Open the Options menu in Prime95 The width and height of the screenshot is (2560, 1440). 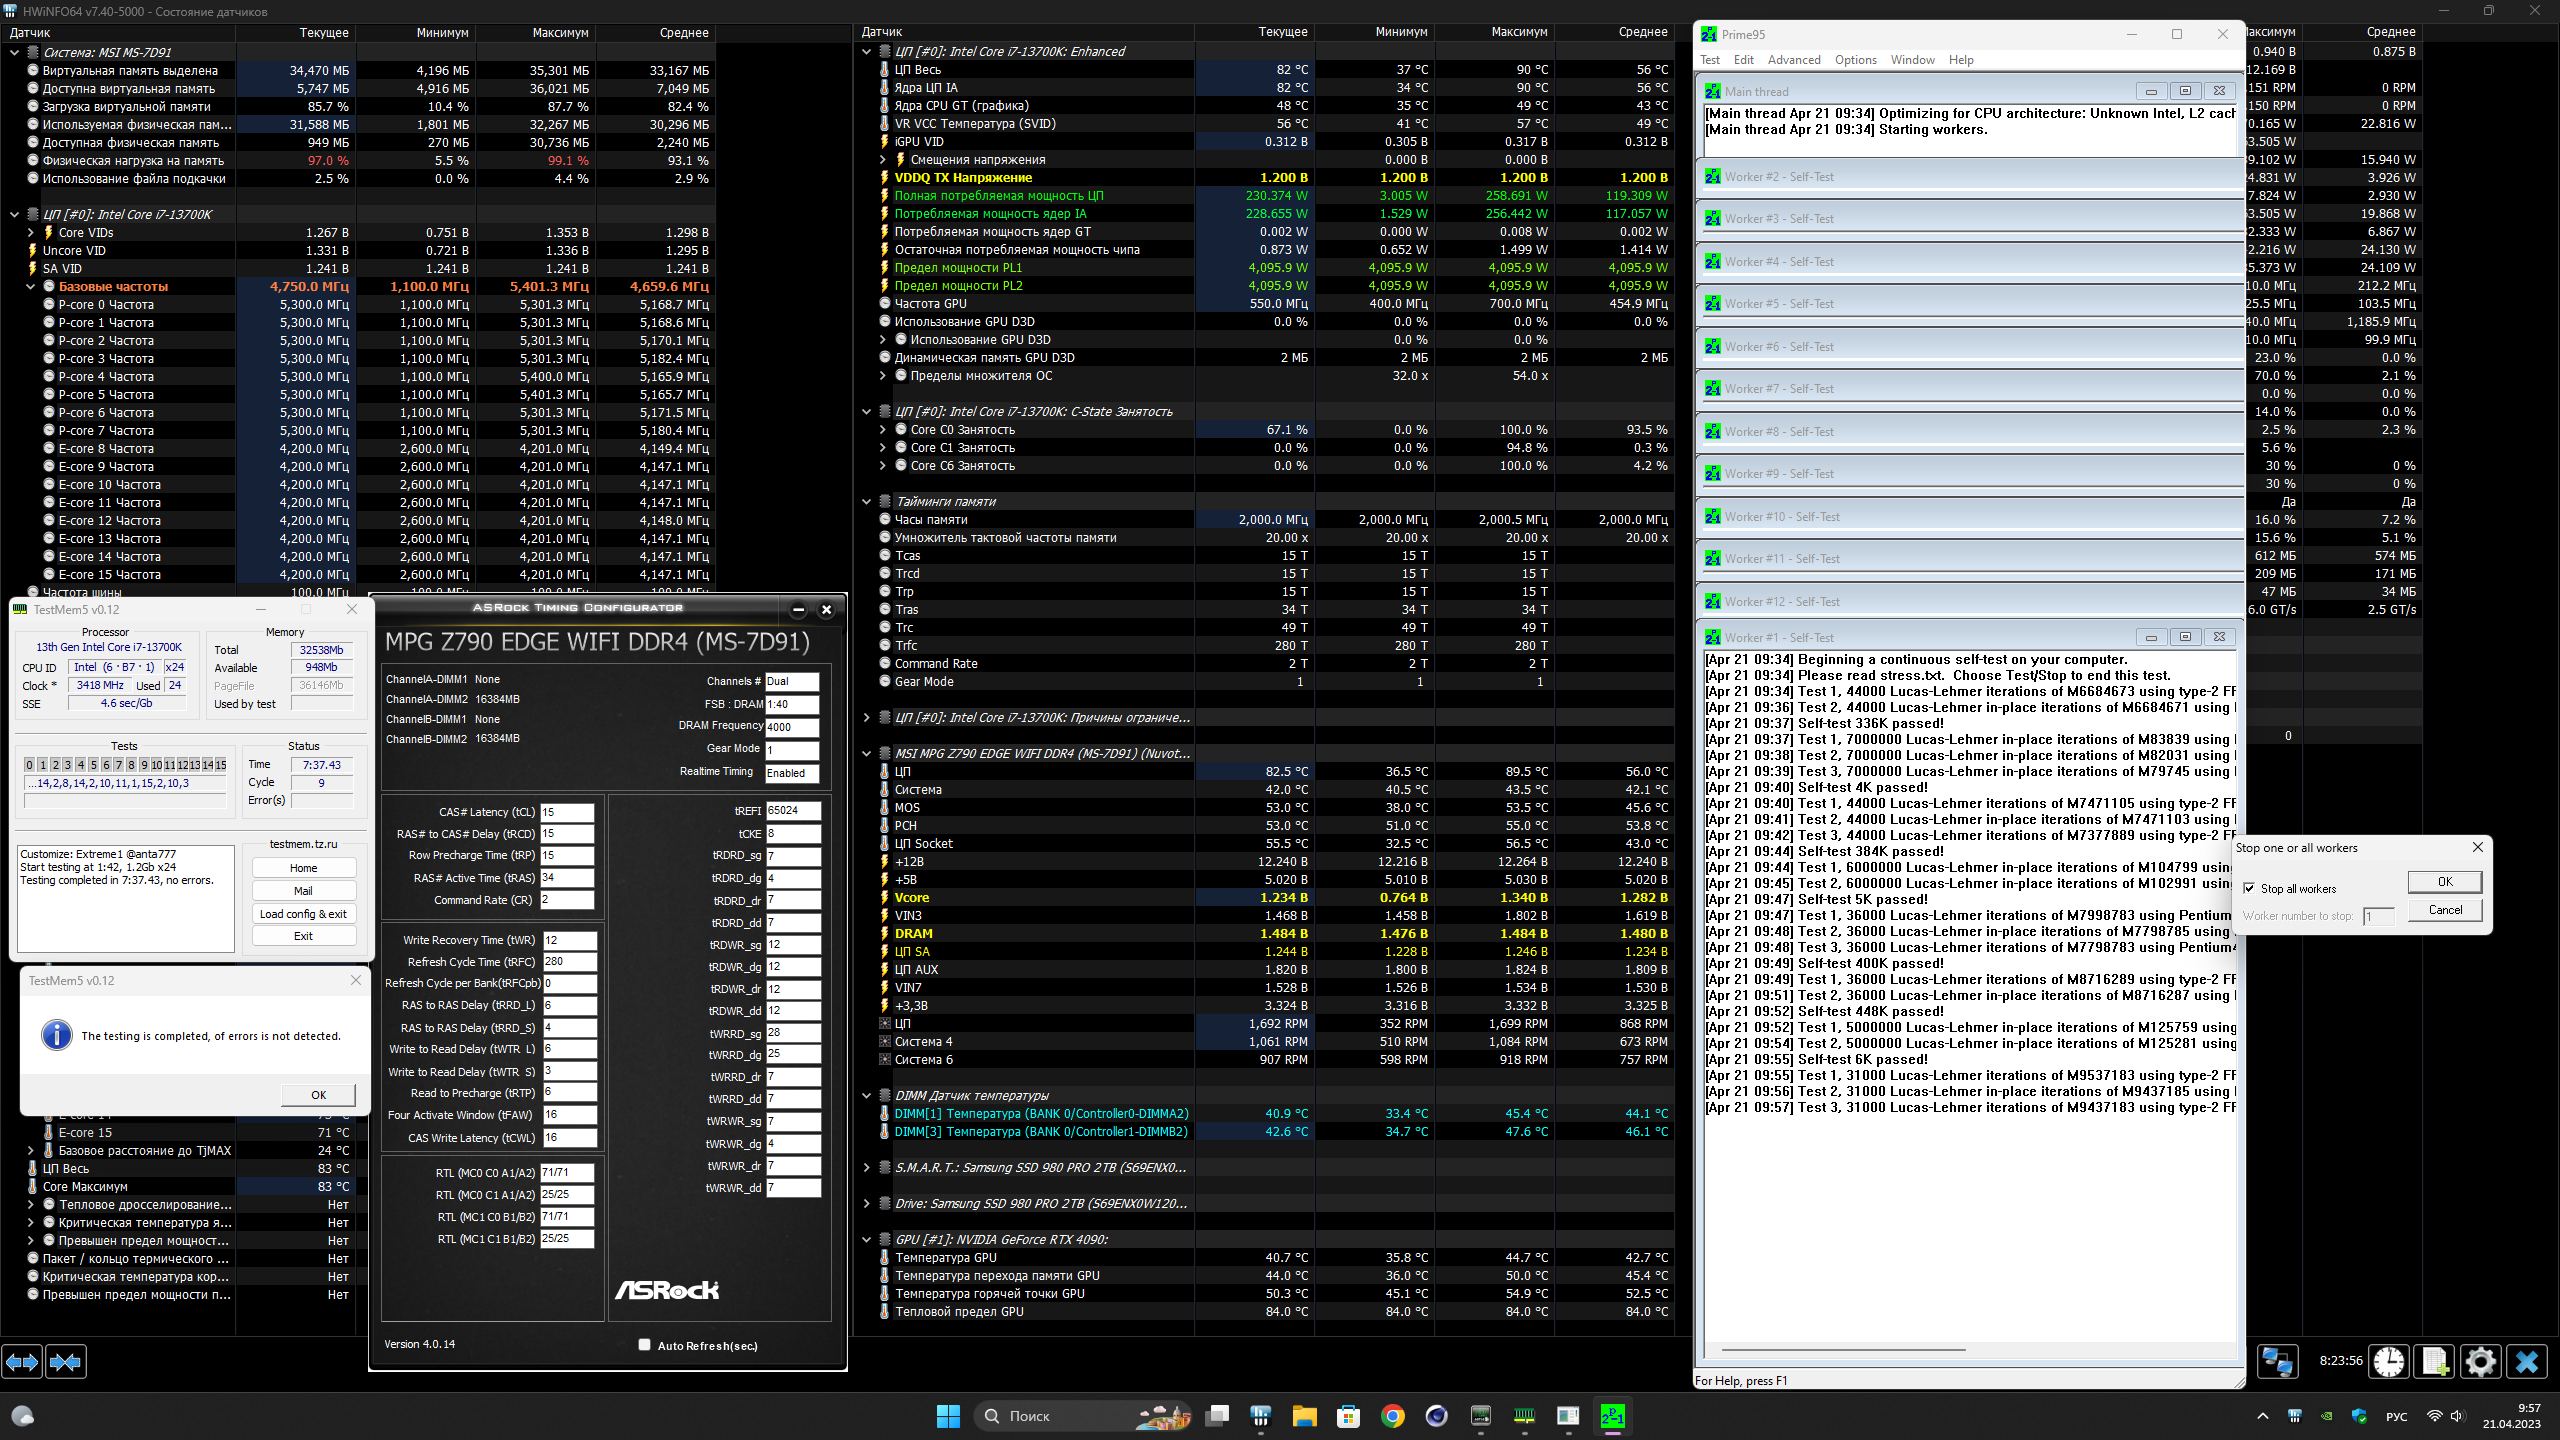coord(1855,60)
